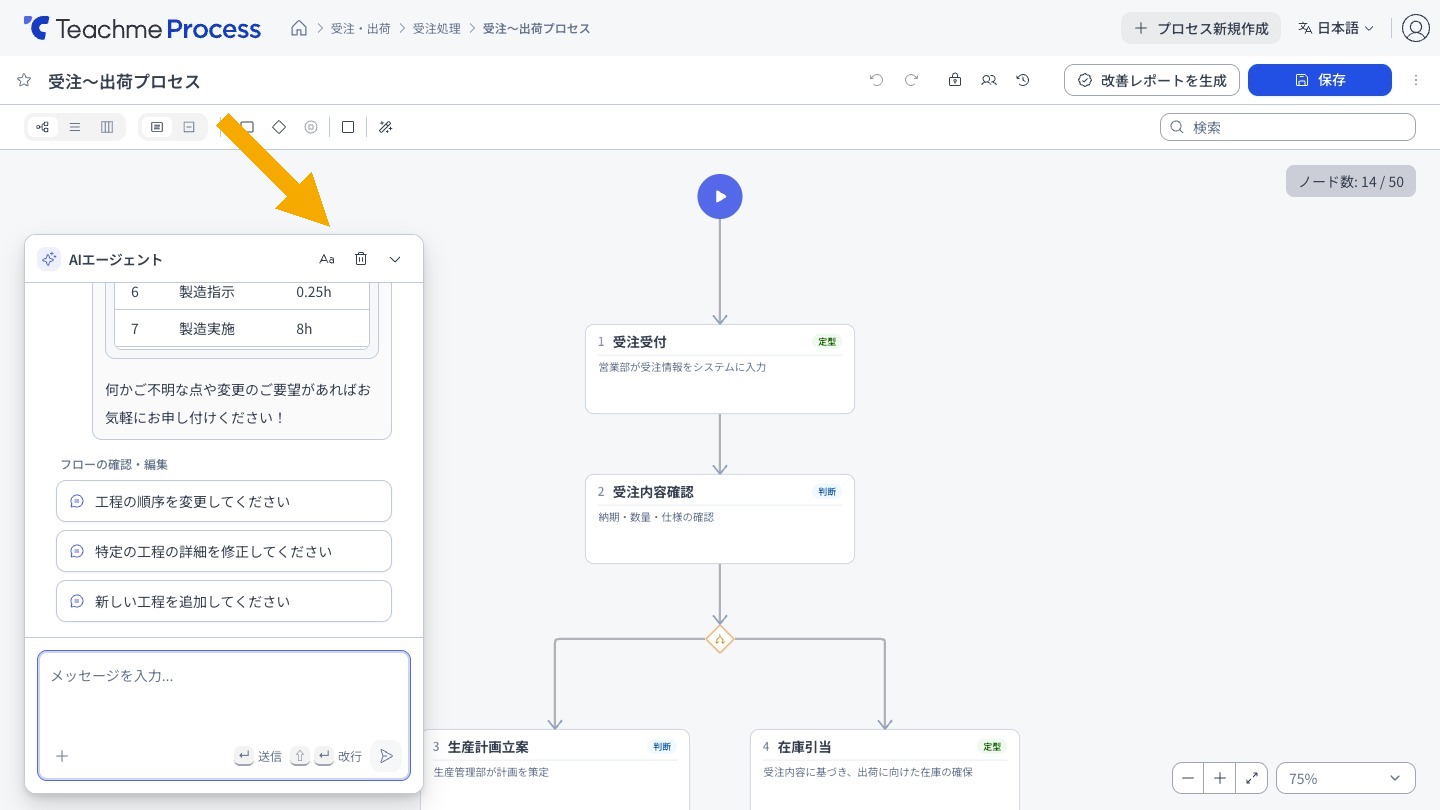Screen dimensions: 1440x810
Task: Open the 受注・出荷 breadcrumb
Action: click(x=361, y=28)
